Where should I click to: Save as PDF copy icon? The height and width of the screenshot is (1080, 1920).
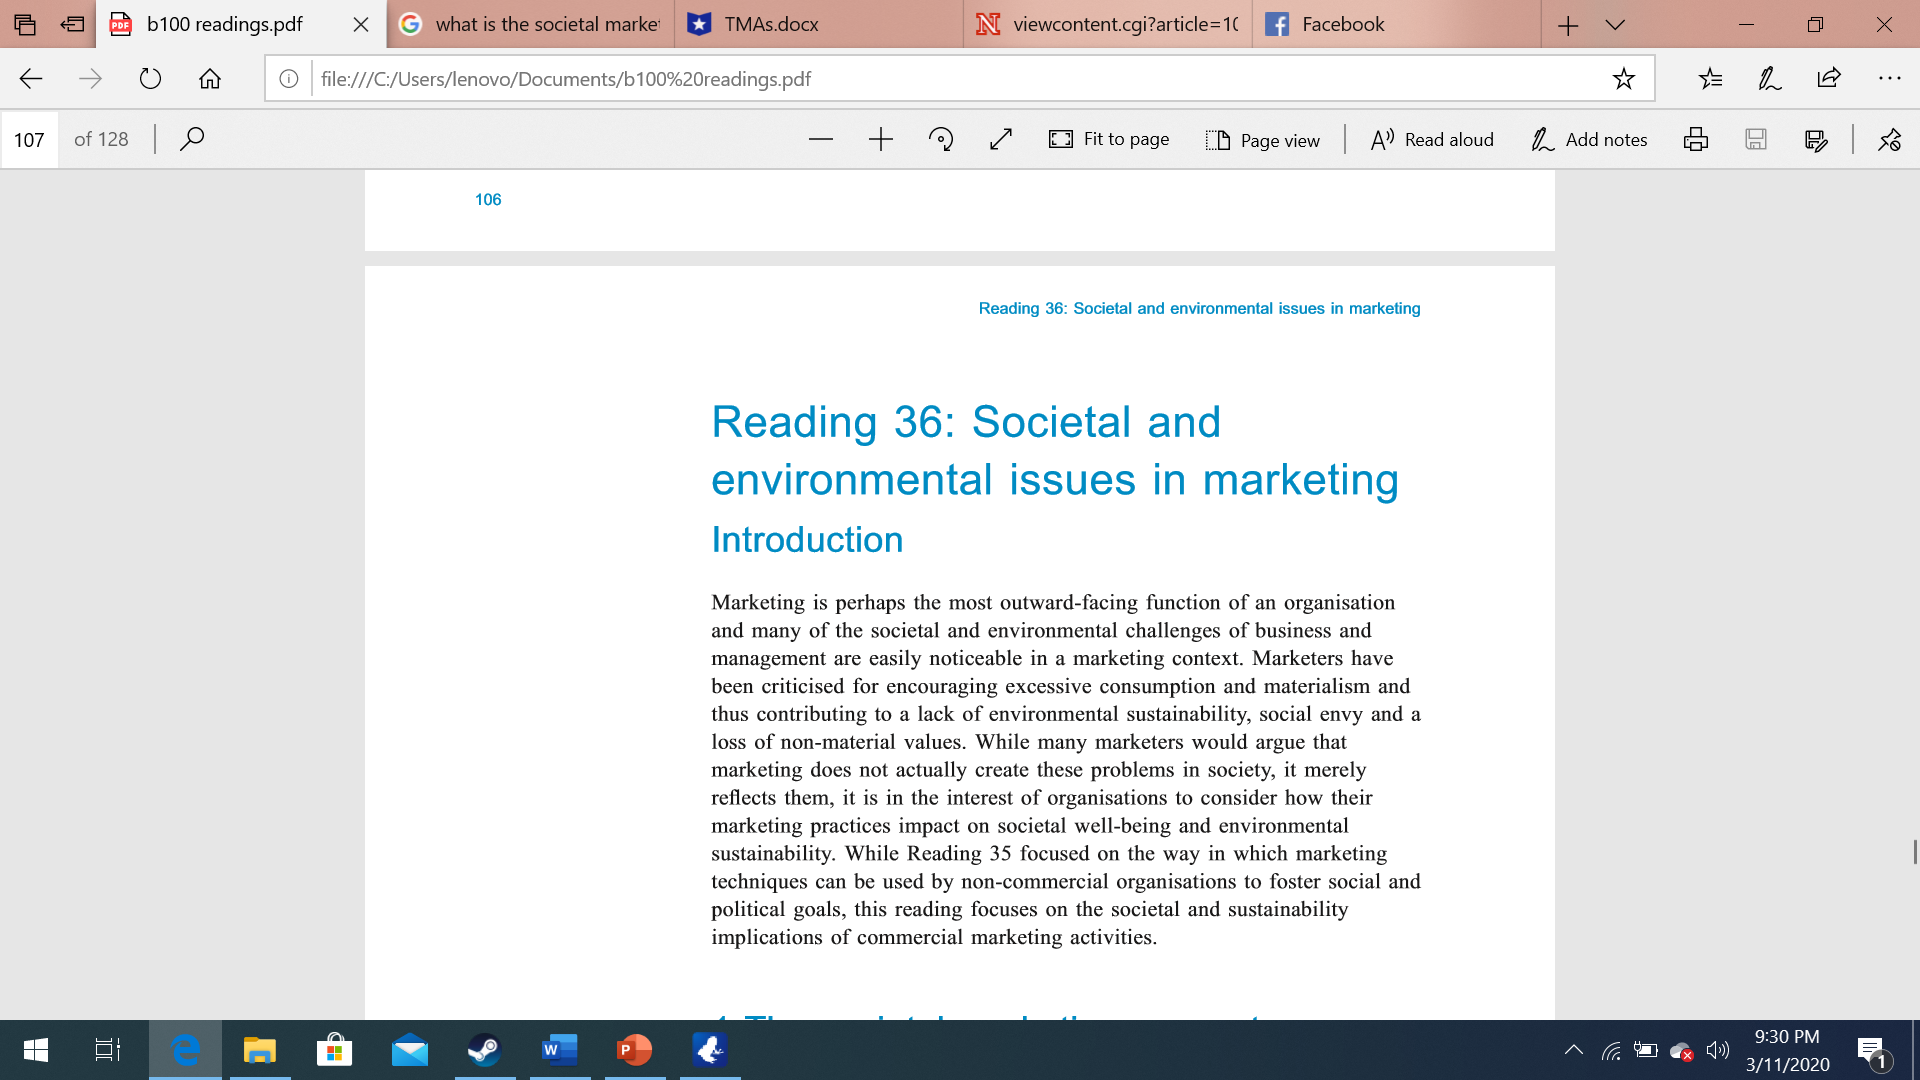(1816, 139)
